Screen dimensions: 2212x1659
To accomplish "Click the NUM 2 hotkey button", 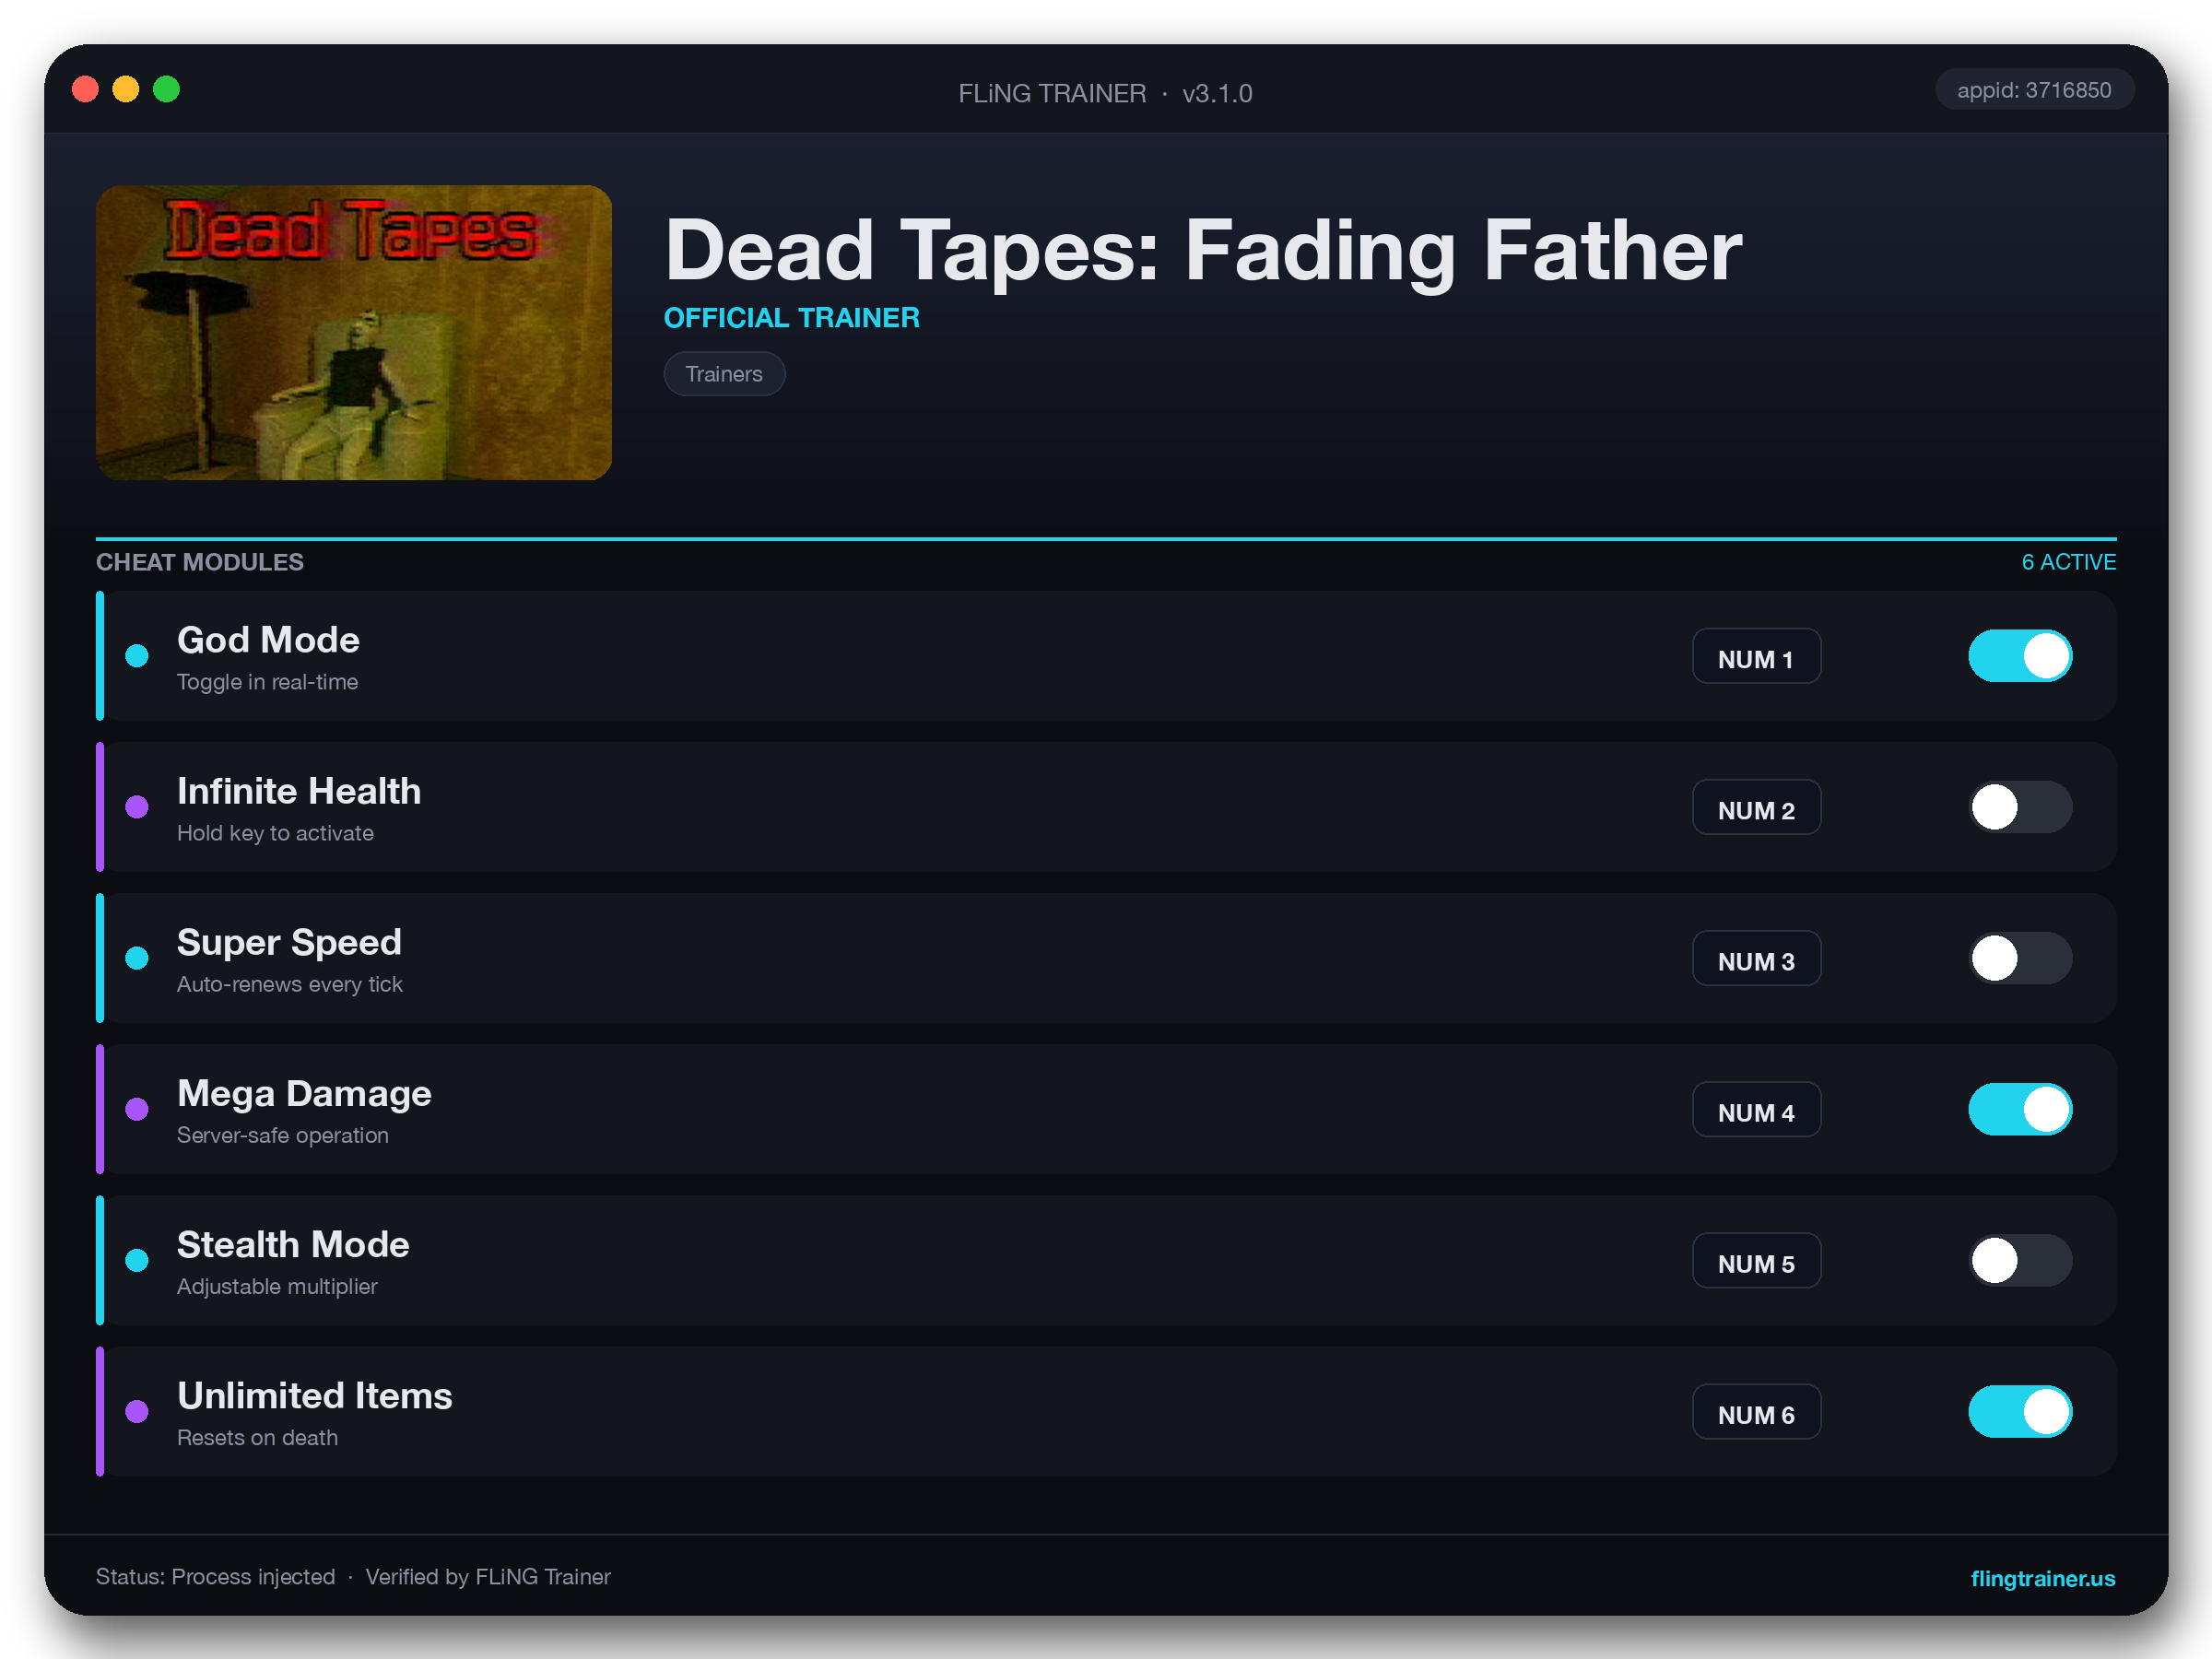I will [x=1756, y=807].
